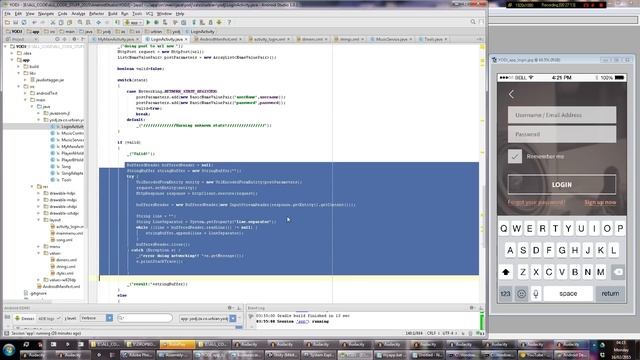Switch to the MyMainActivity.java editor tab

point(116,39)
